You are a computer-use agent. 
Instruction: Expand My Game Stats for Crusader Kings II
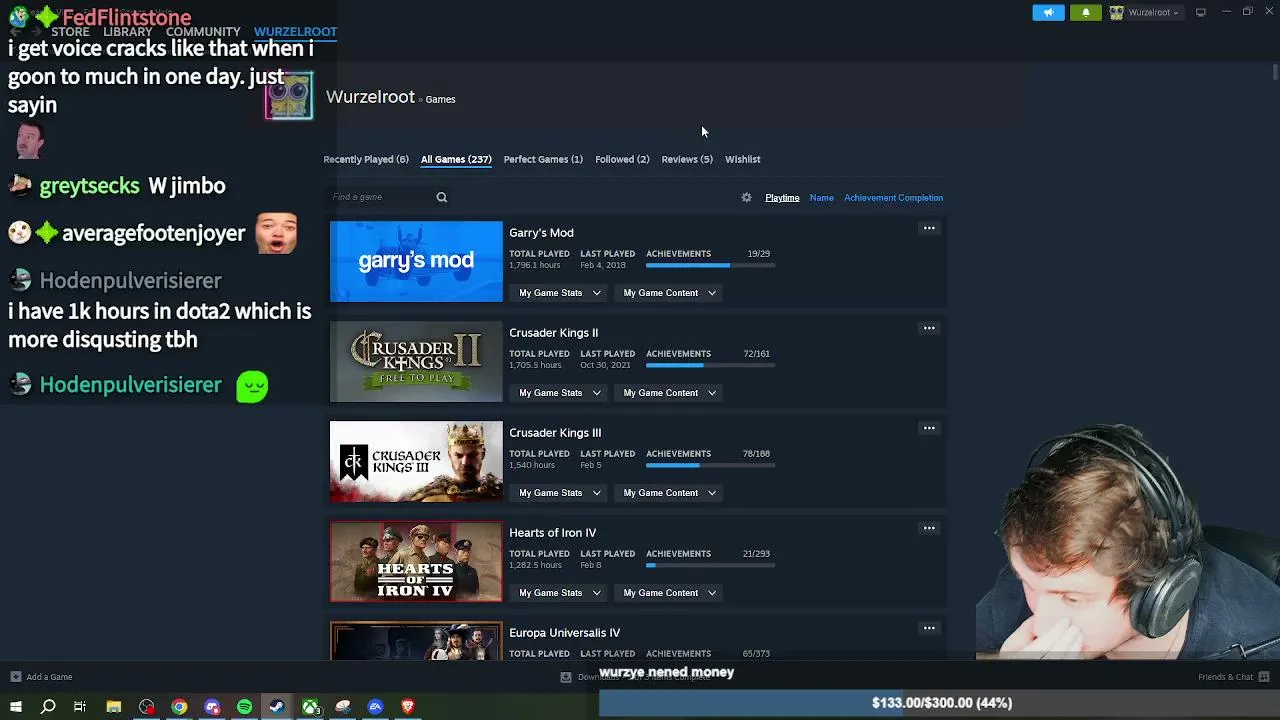(560, 393)
